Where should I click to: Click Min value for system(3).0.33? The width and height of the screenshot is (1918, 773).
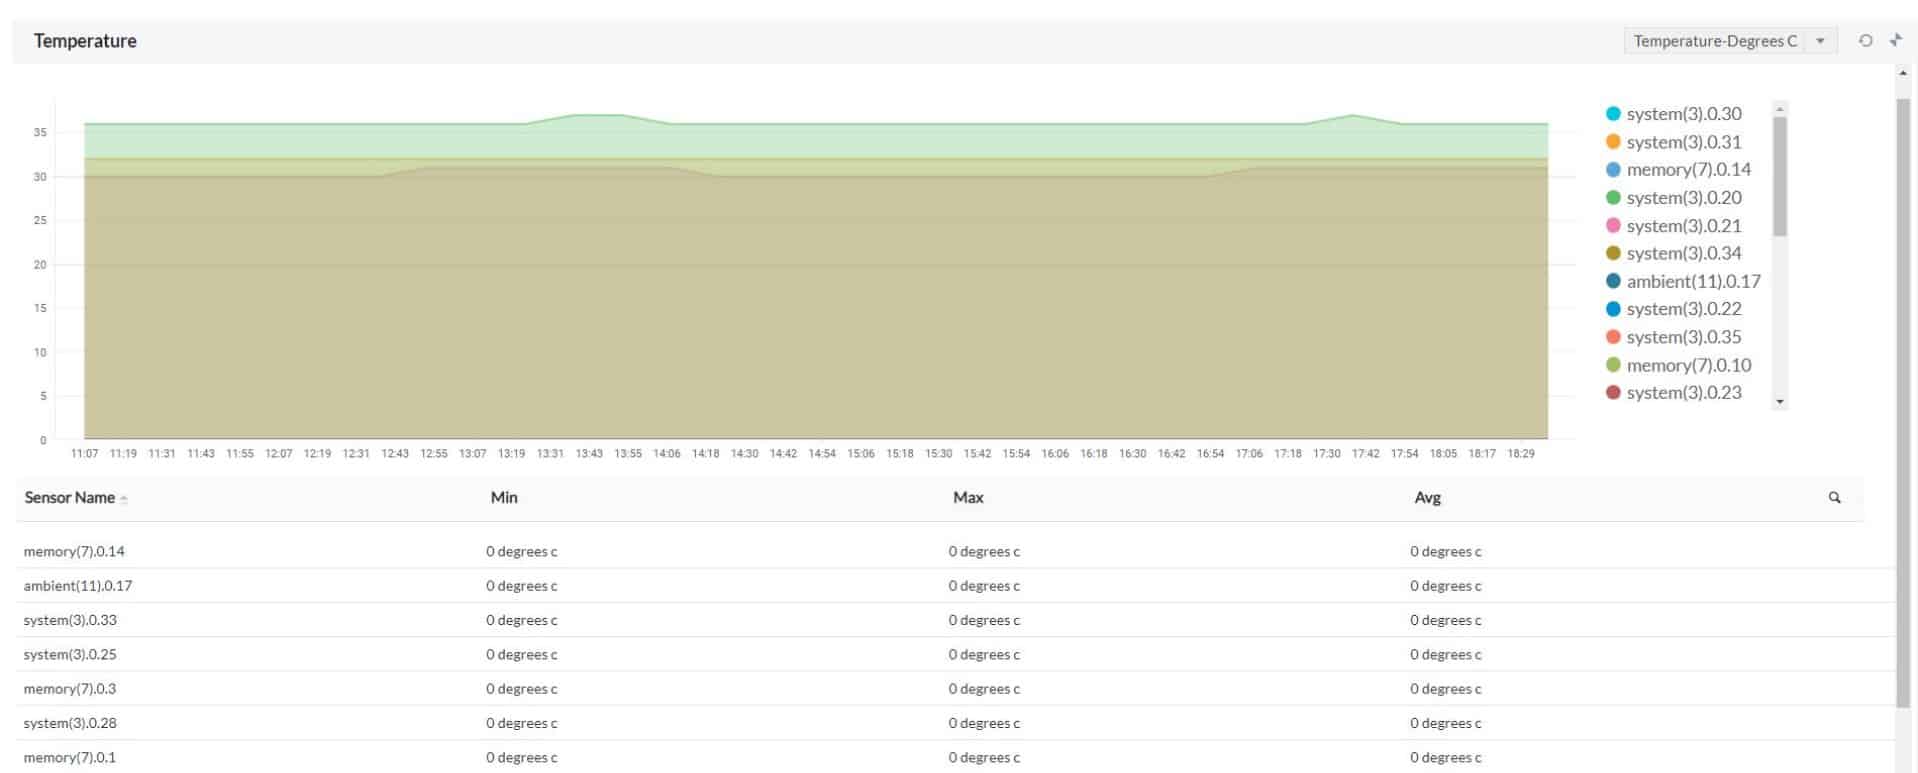tap(521, 620)
